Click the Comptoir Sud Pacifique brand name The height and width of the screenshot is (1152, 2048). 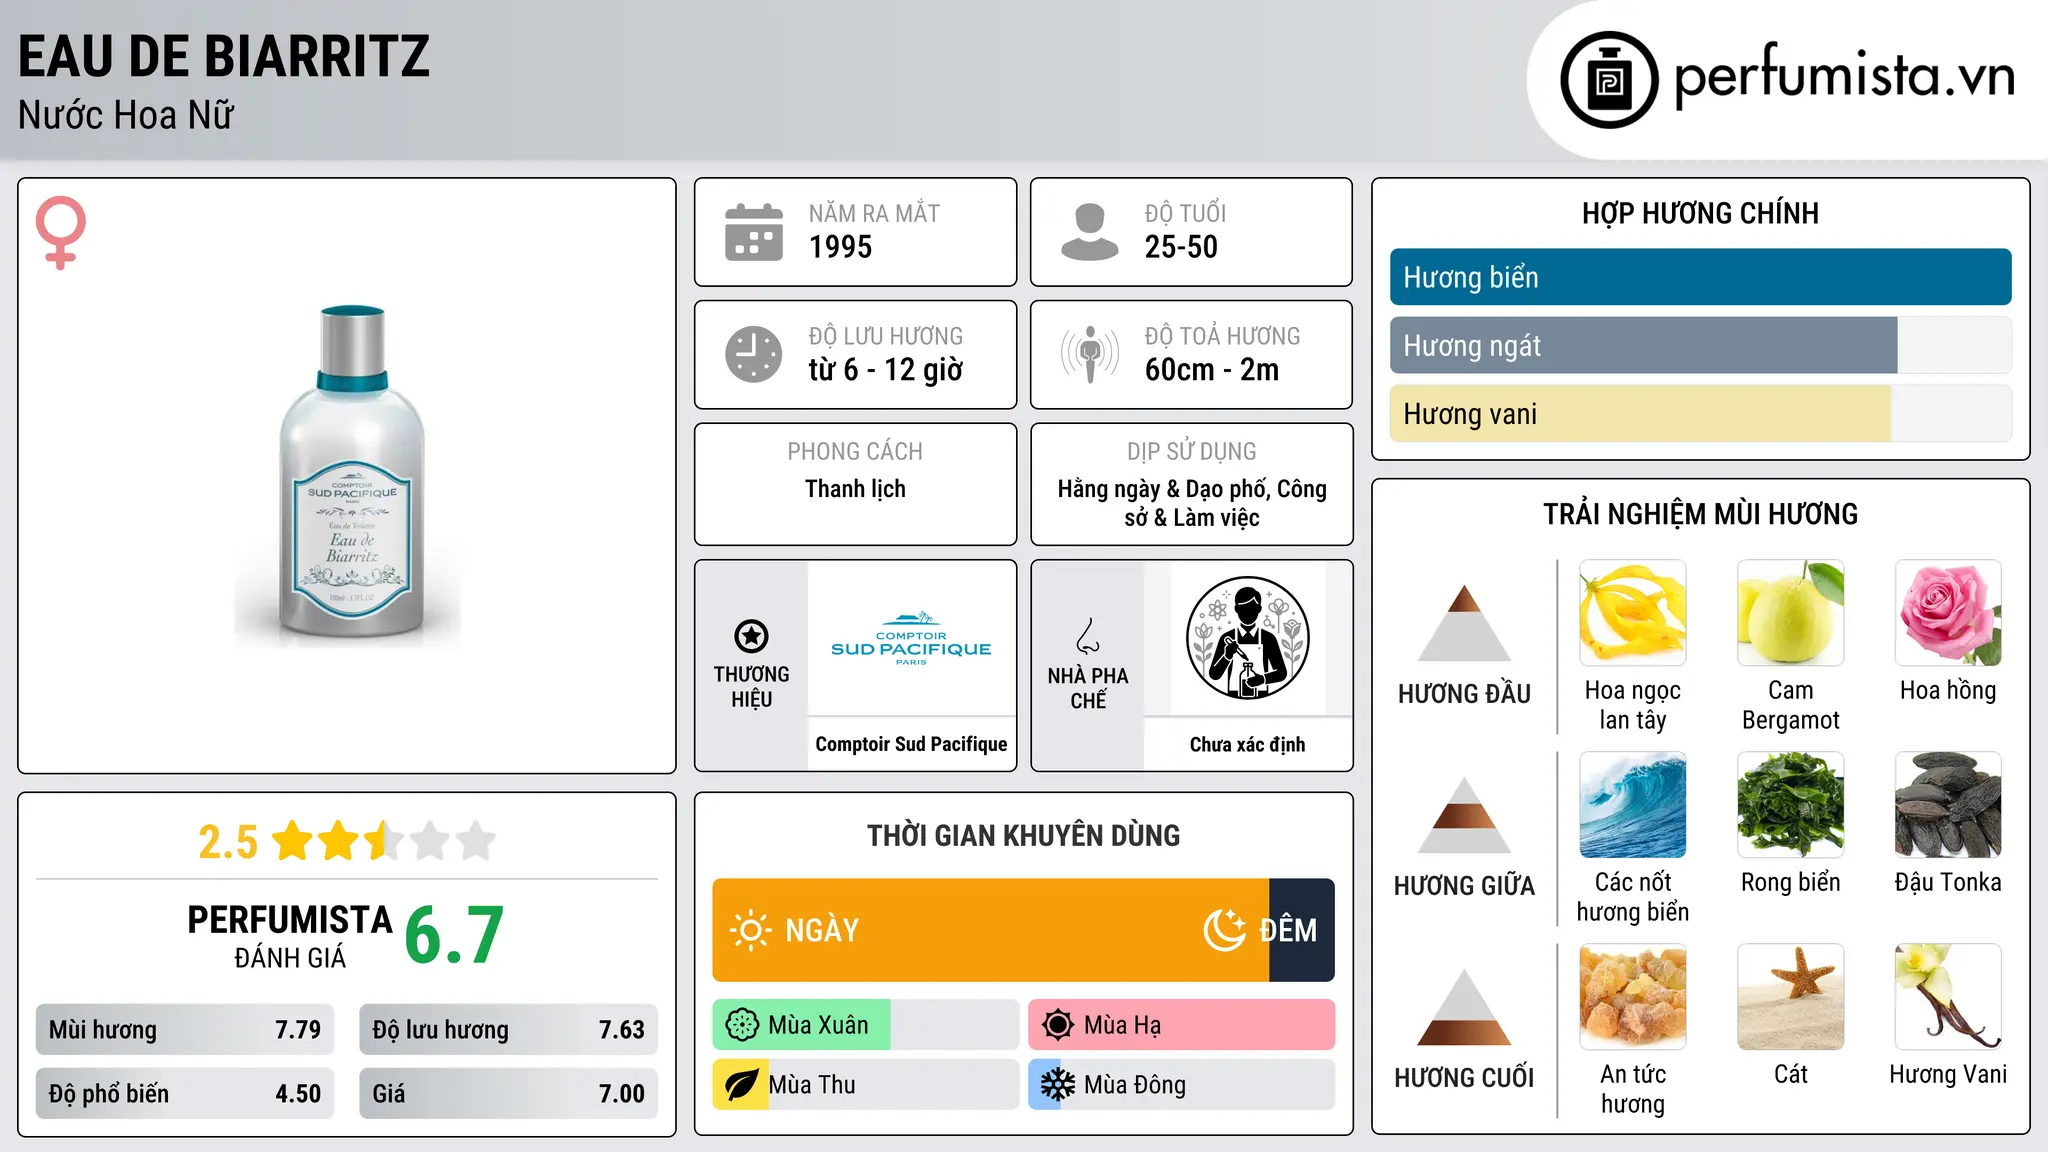pyautogui.click(x=911, y=744)
